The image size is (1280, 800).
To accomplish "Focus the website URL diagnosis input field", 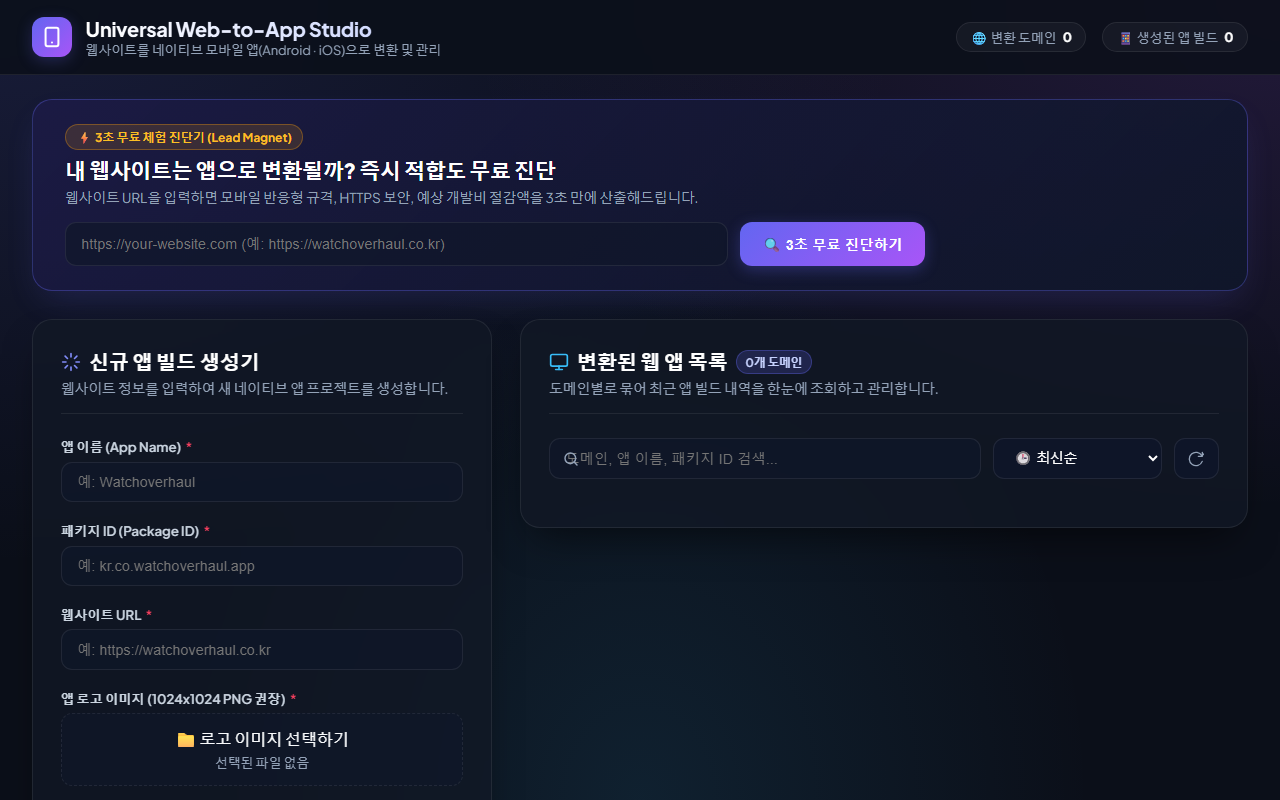I will point(396,244).
